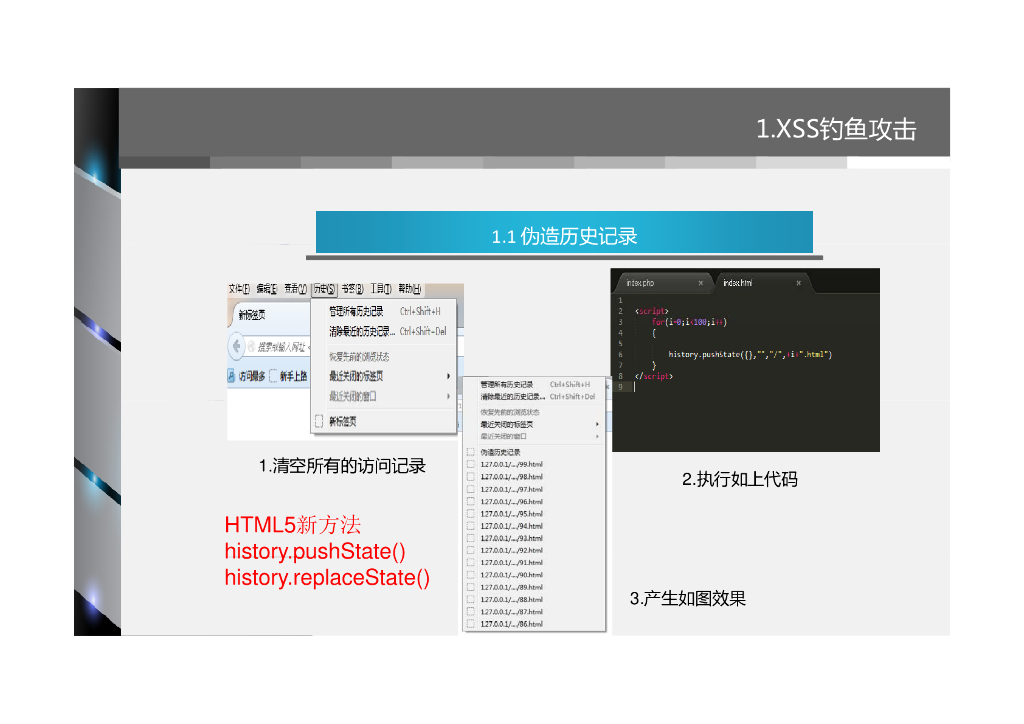Click the page icon beside 127.0.0.1/.../91.html
Screen dimensions: 1024x724
pos(470,563)
